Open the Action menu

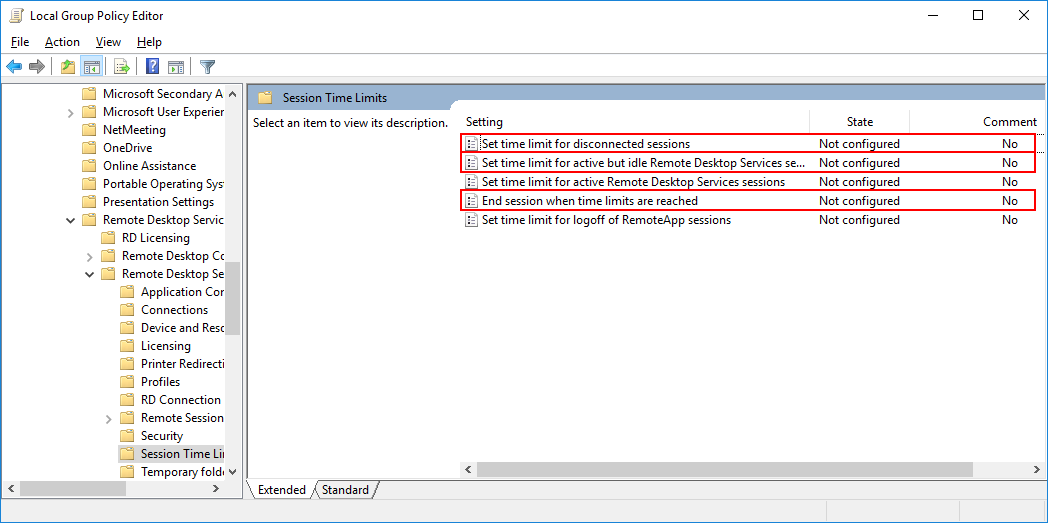pos(62,42)
